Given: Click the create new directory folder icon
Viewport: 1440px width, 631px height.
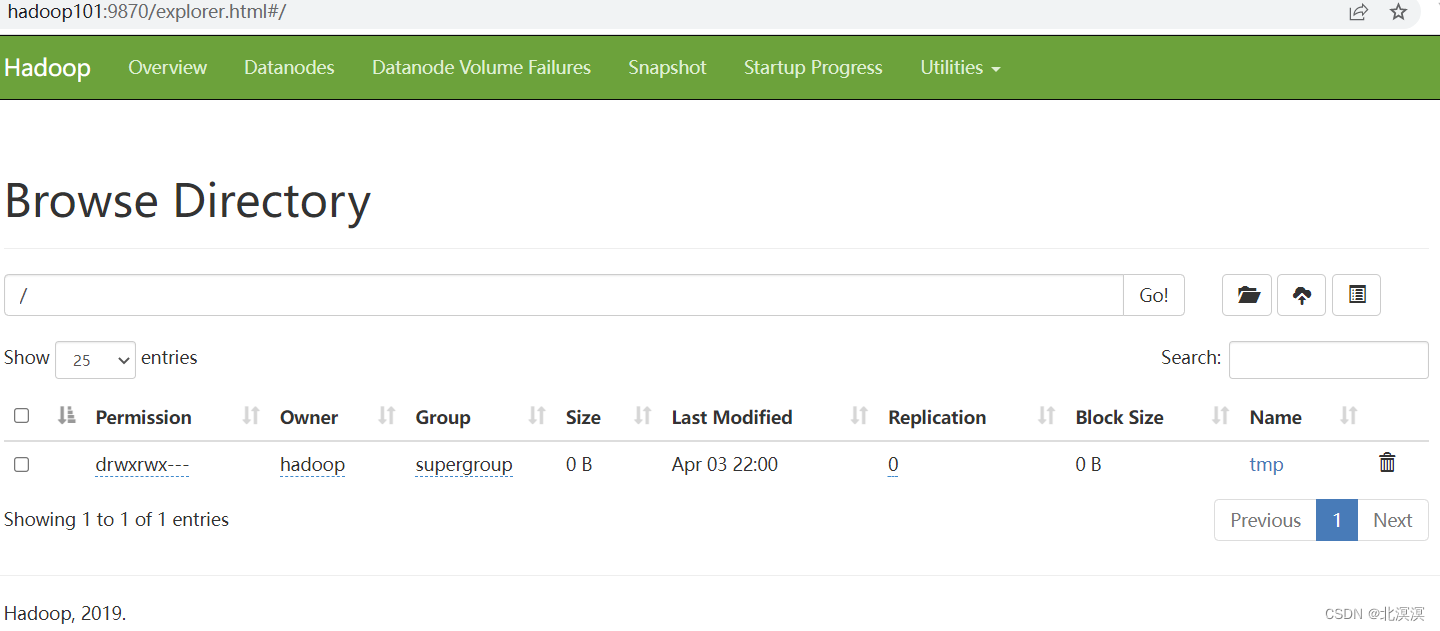Looking at the screenshot, I should [1247, 295].
